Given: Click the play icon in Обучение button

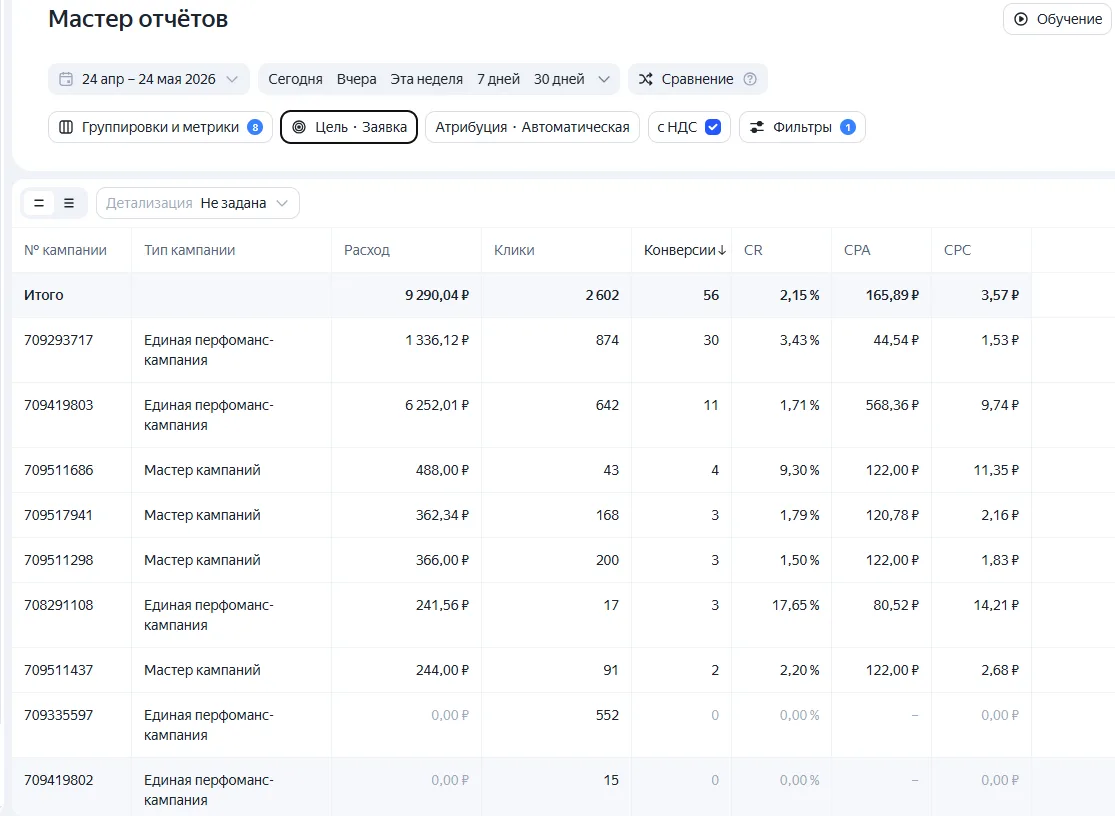Looking at the screenshot, I should point(1020,19).
